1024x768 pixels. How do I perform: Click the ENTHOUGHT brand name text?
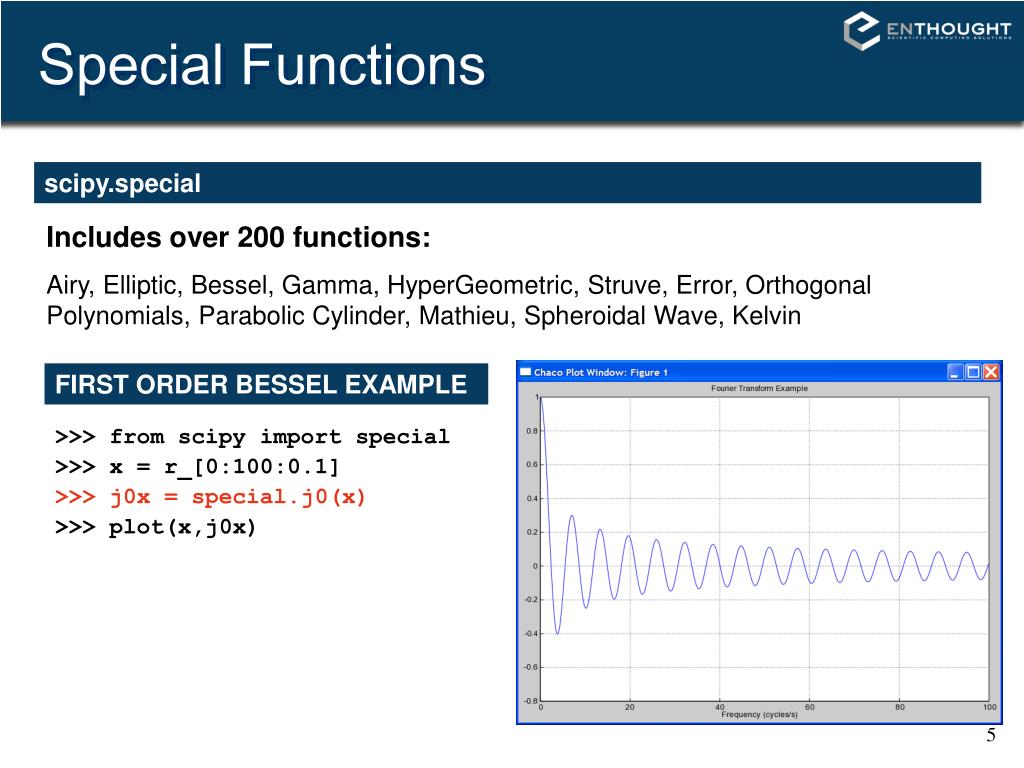pyautogui.click(x=948, y=29)
